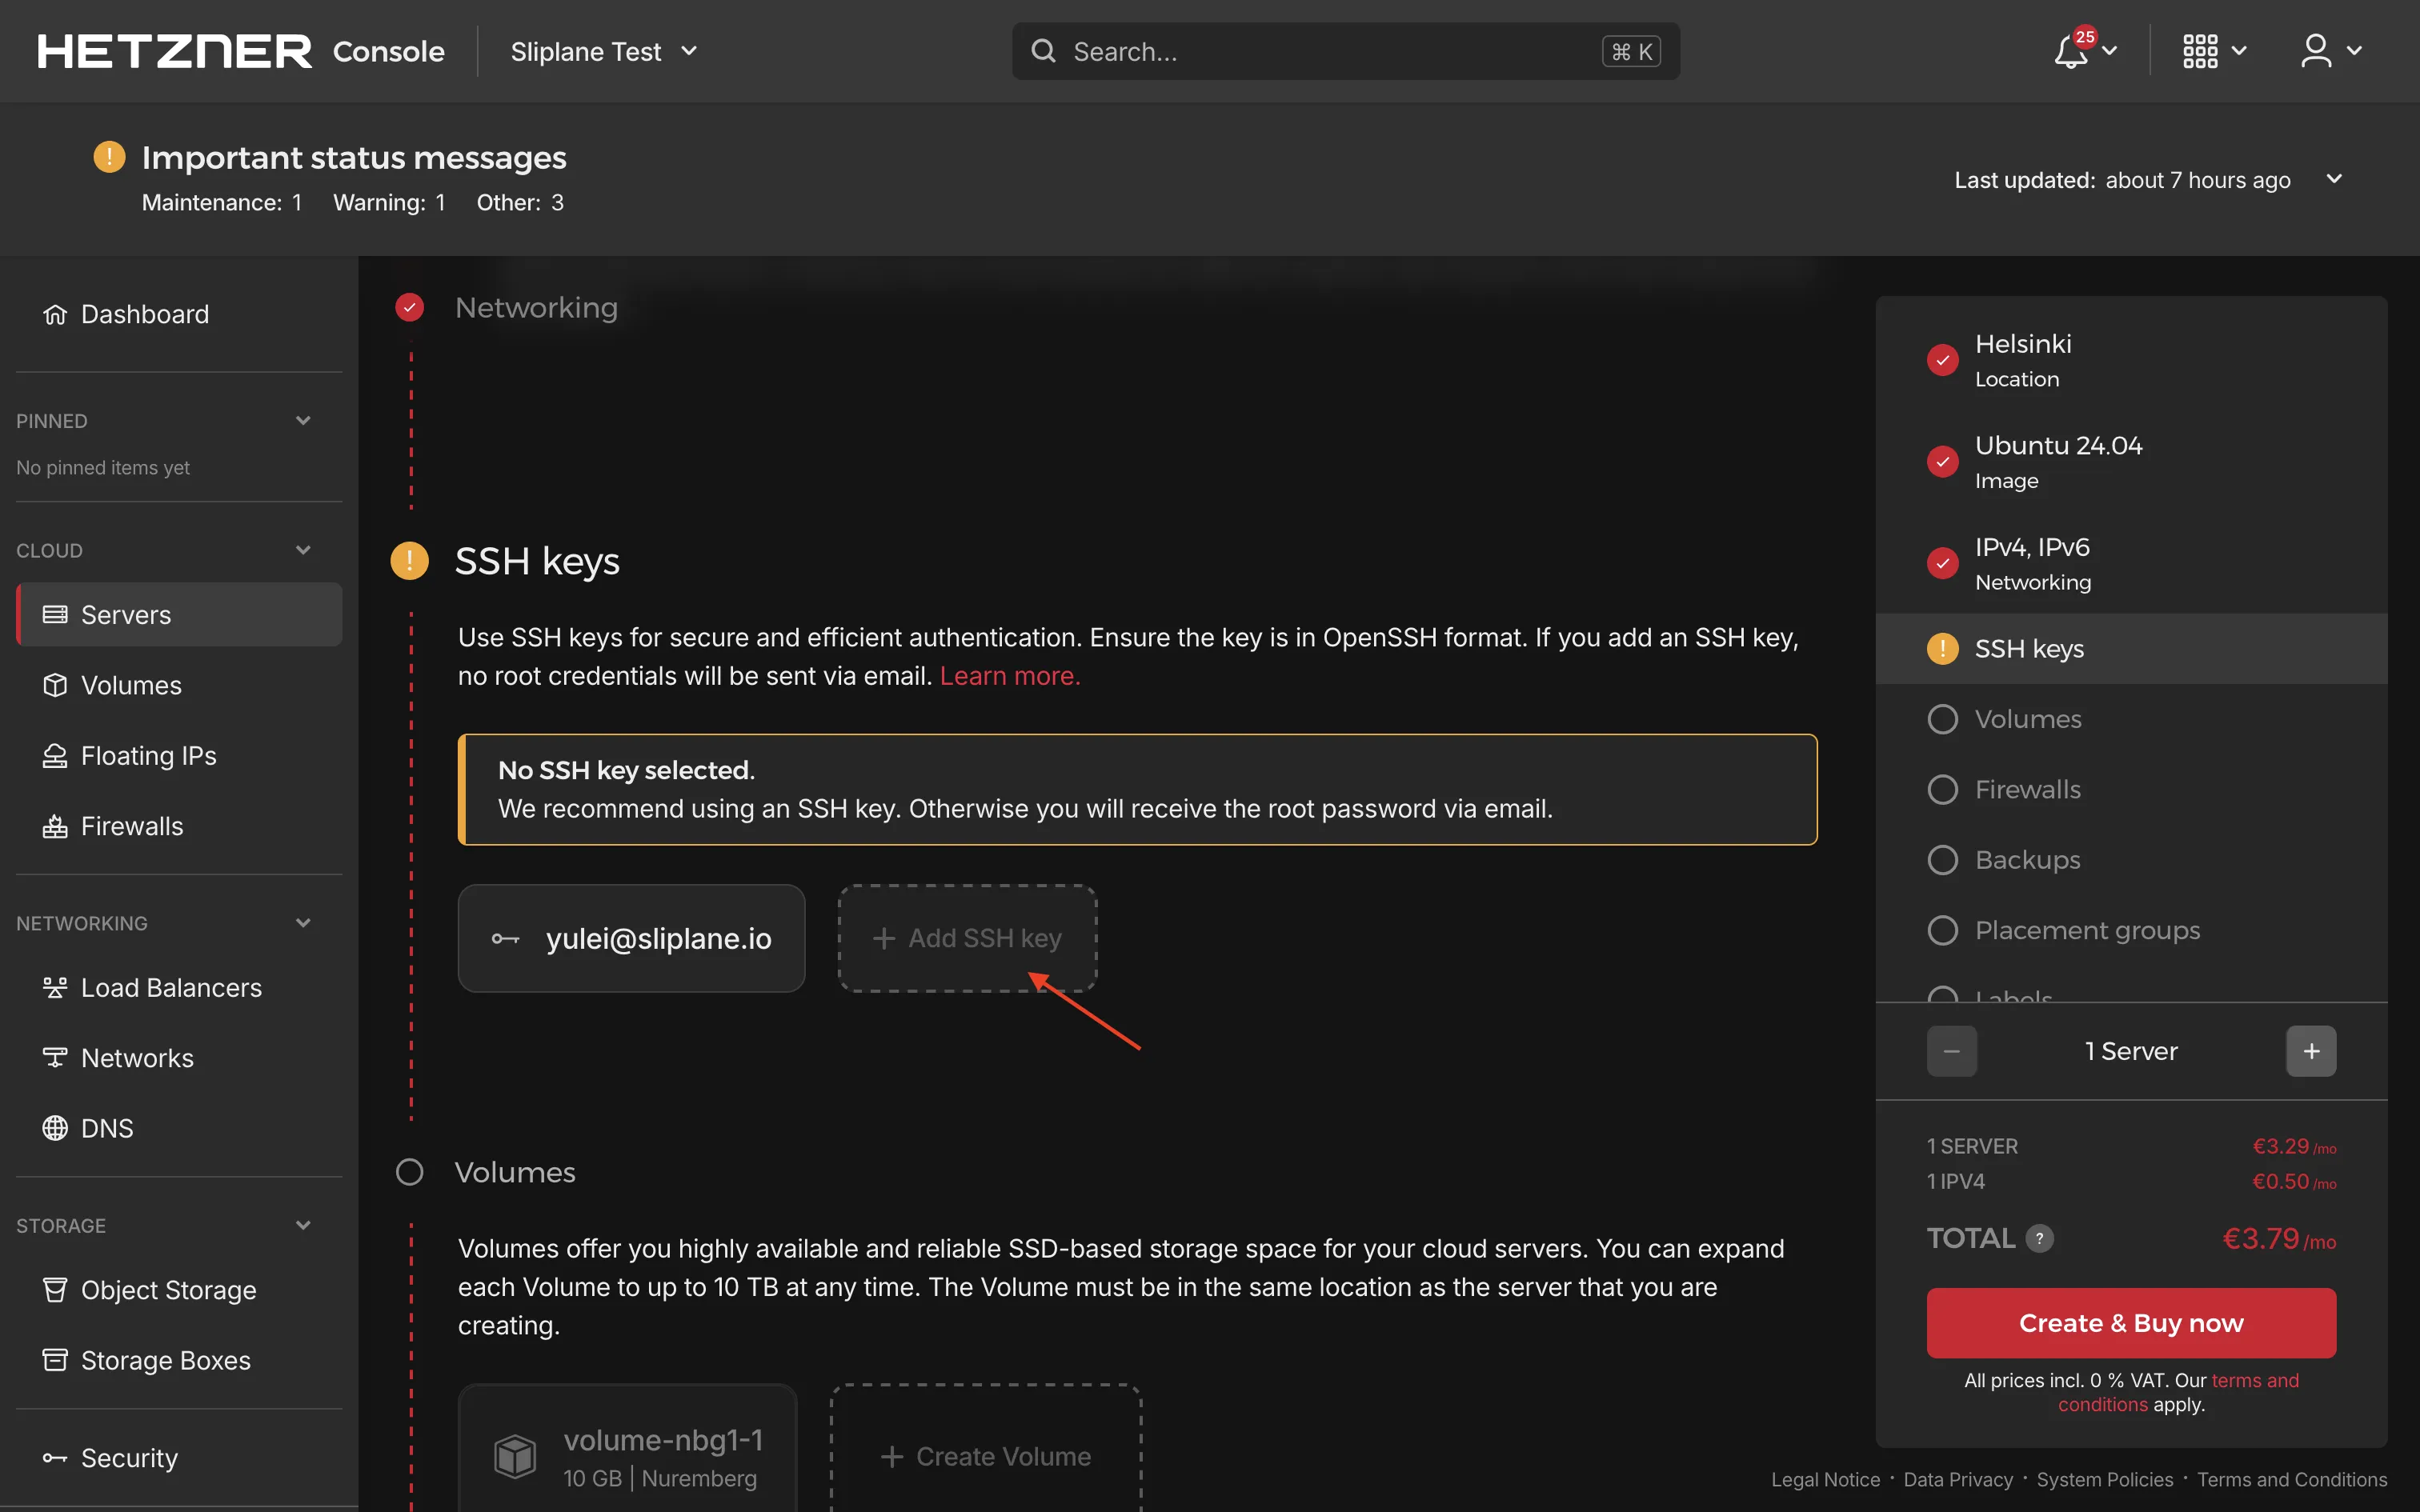Open the Learn more link
This screenshot has width=2420, height=1512.
[1010, 676]
